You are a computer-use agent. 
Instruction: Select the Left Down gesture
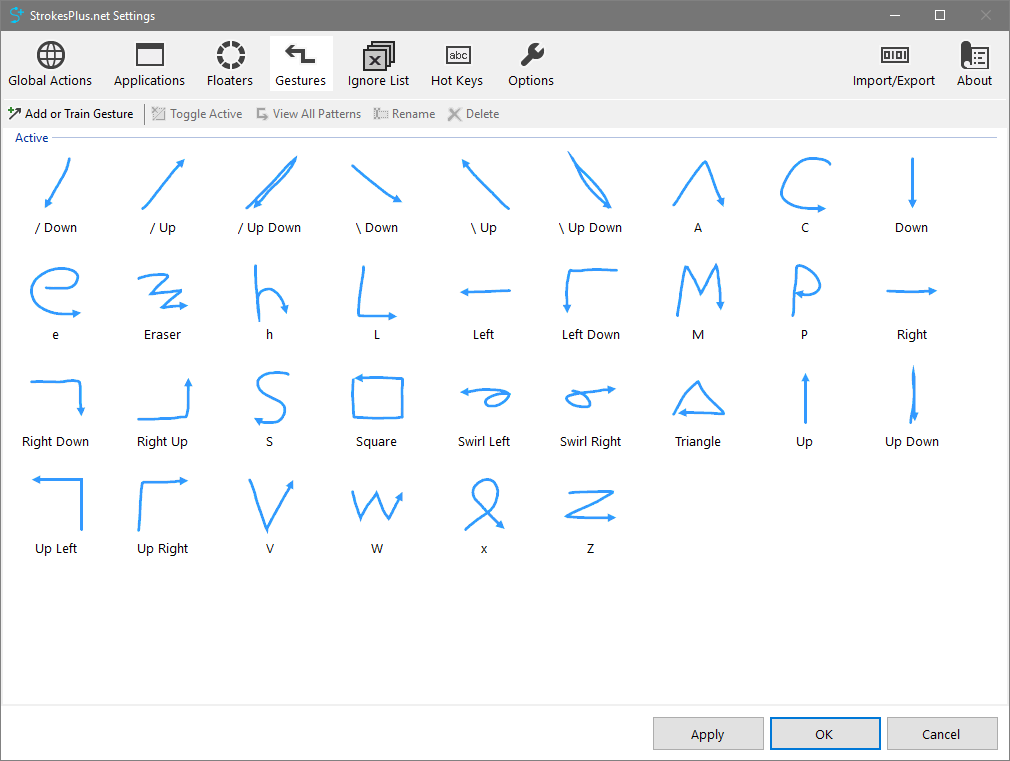pyautogui.click(x=591, y=302)
